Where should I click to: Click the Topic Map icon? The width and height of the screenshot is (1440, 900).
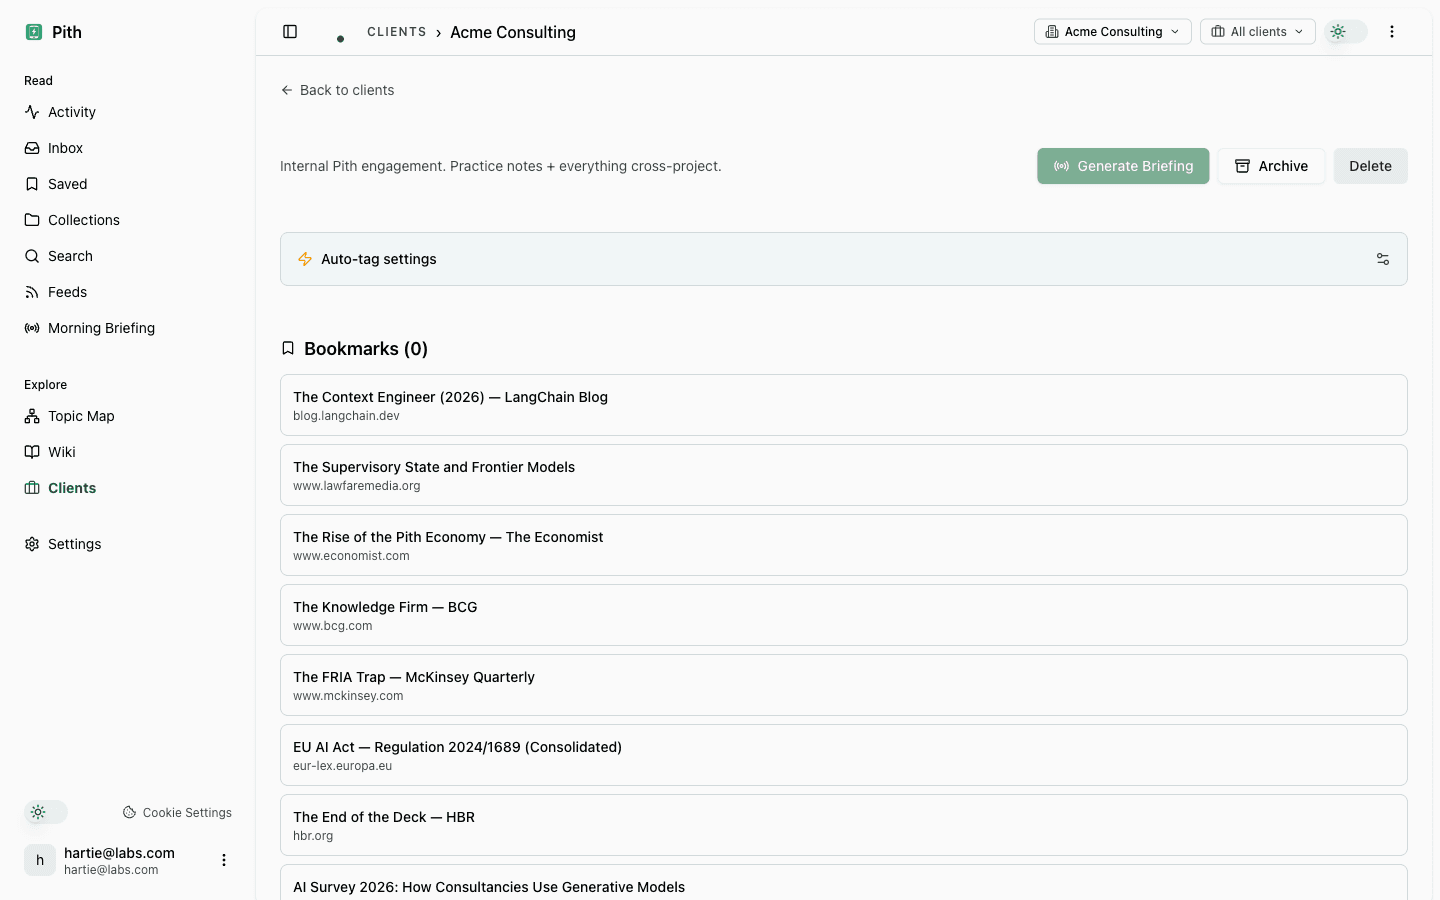(x=32, y=416)
